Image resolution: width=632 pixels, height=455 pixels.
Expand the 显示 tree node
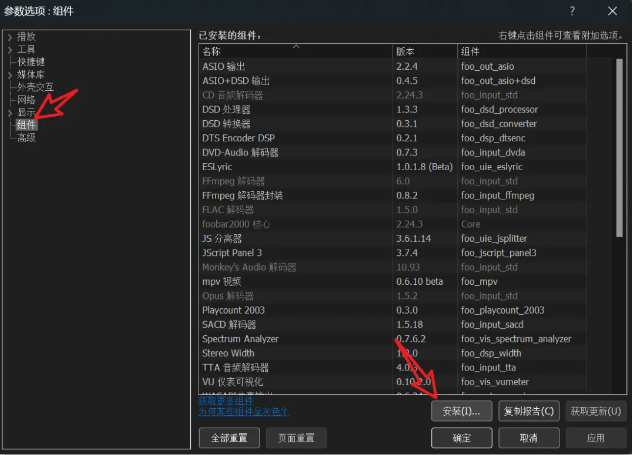coord(10,113)
